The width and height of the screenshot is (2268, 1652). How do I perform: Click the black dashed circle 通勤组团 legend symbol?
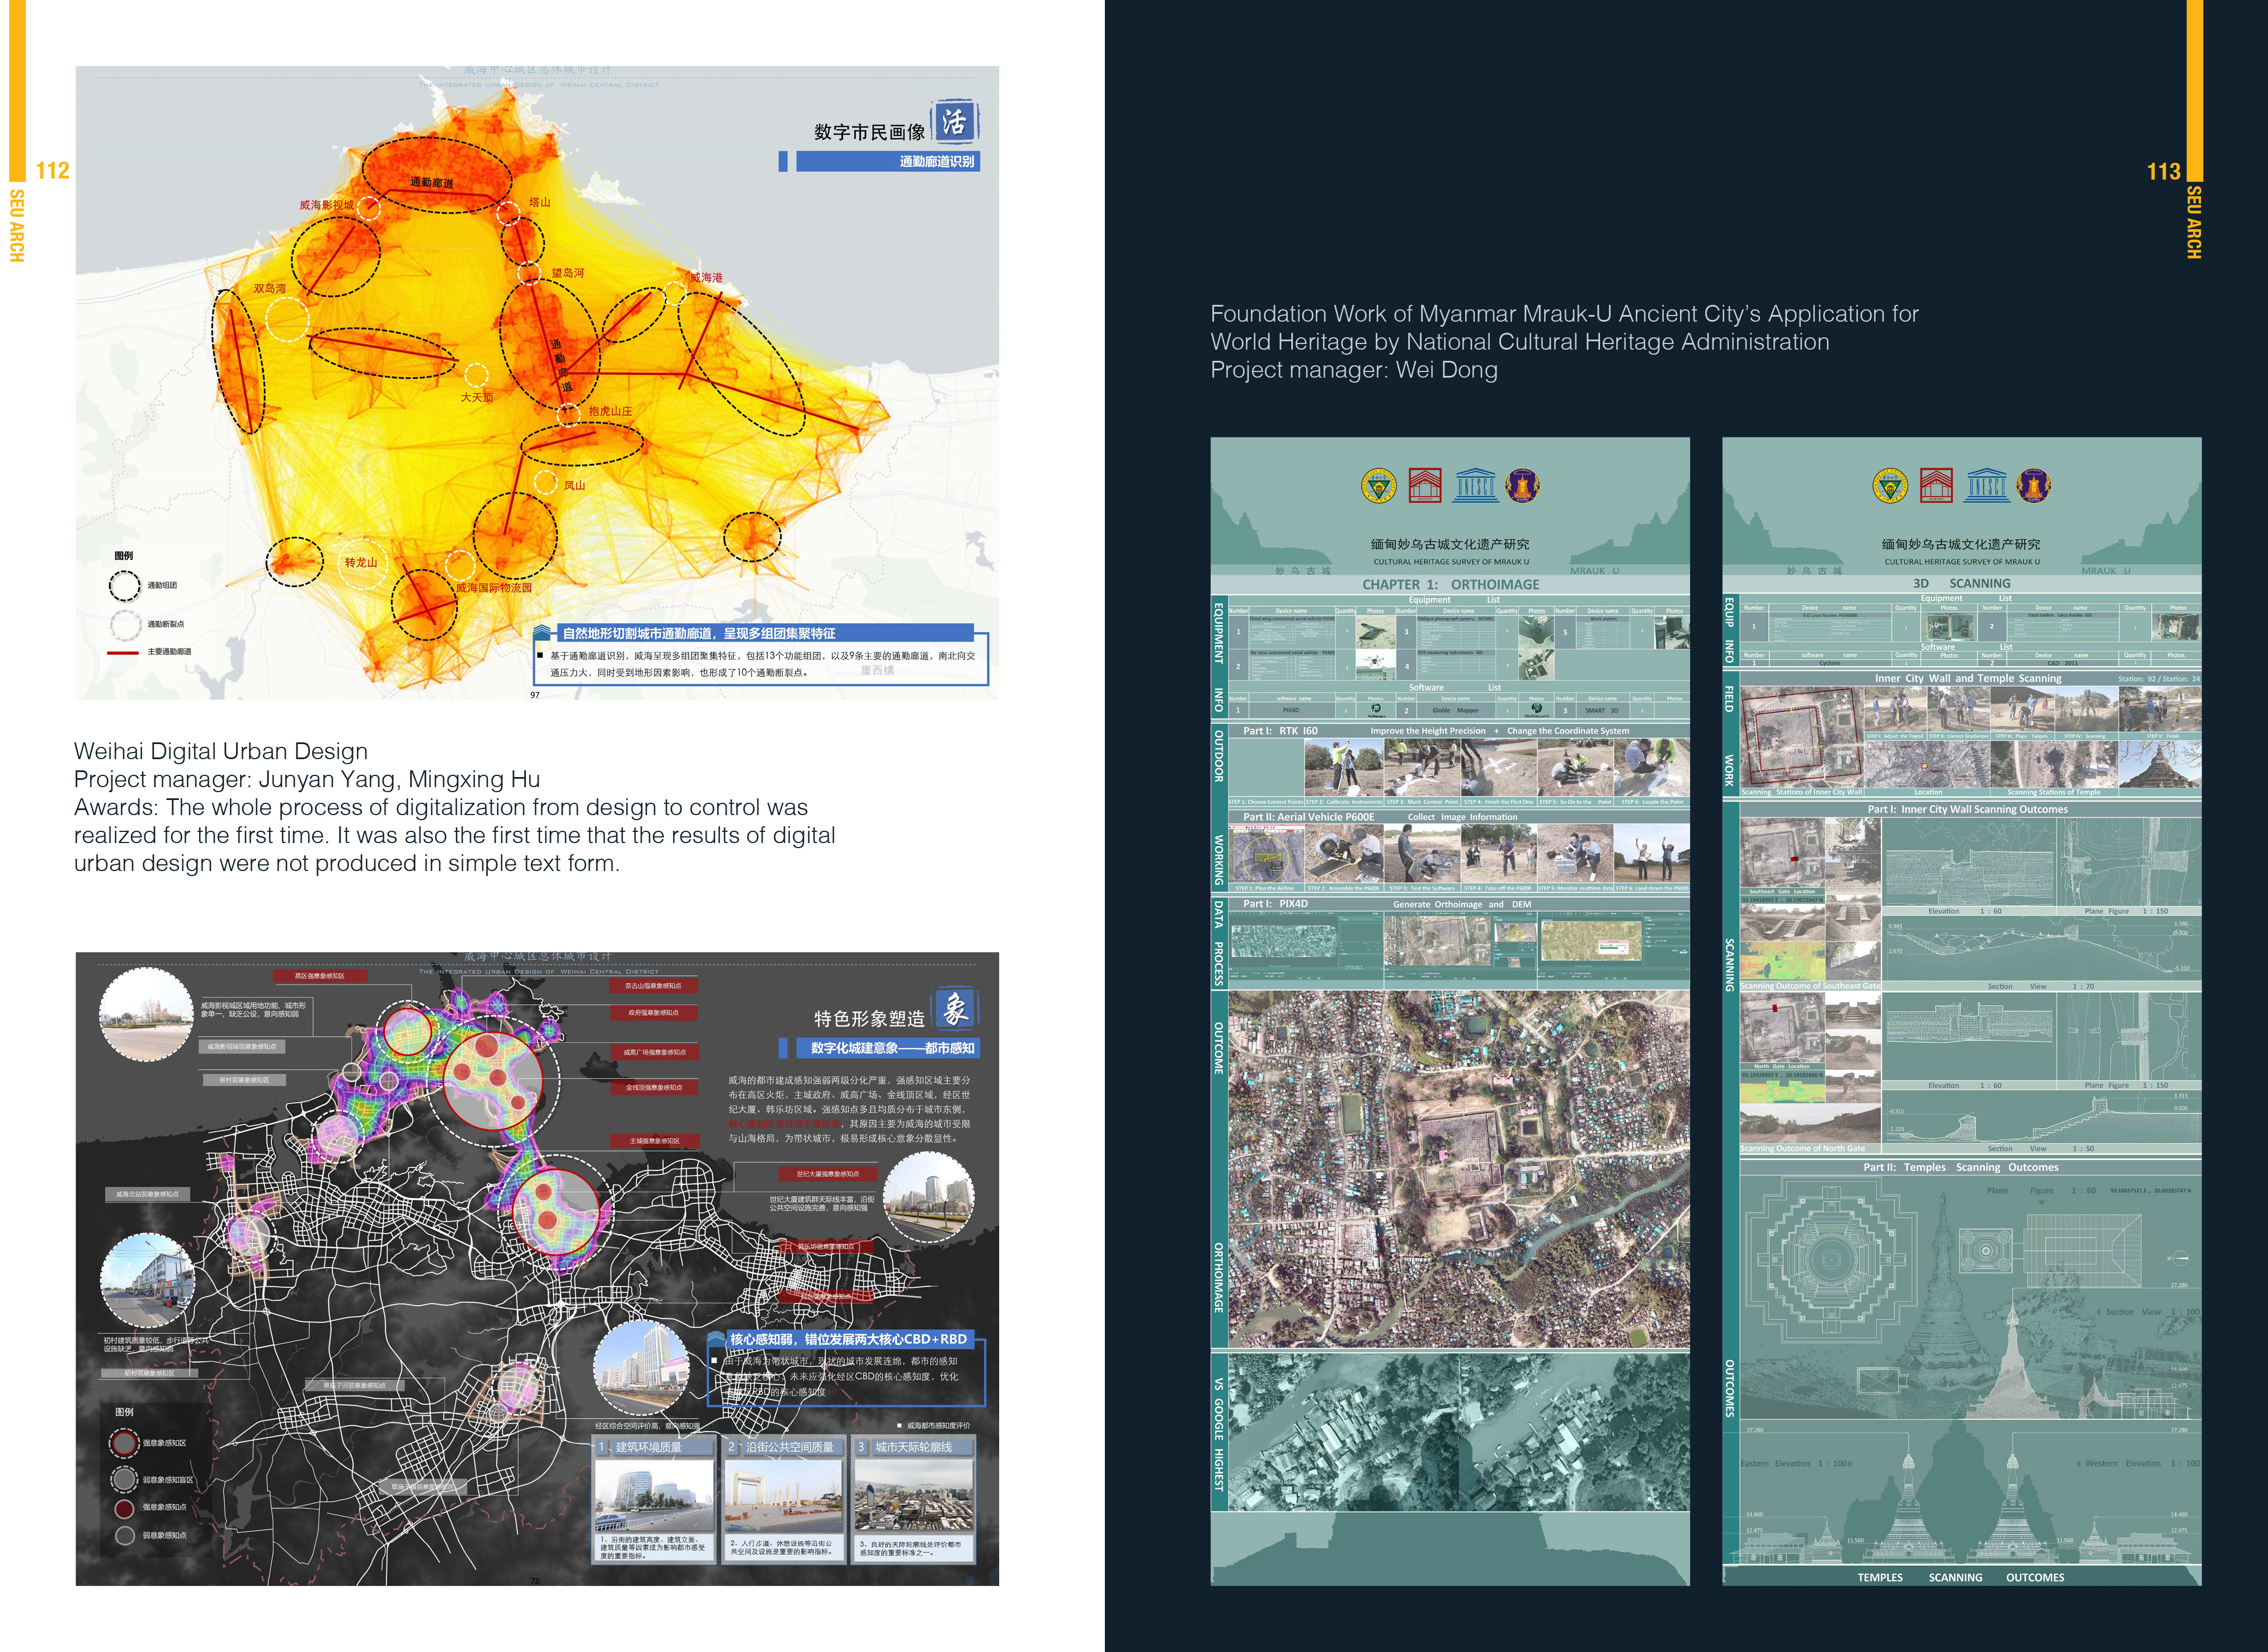[125, 586]
